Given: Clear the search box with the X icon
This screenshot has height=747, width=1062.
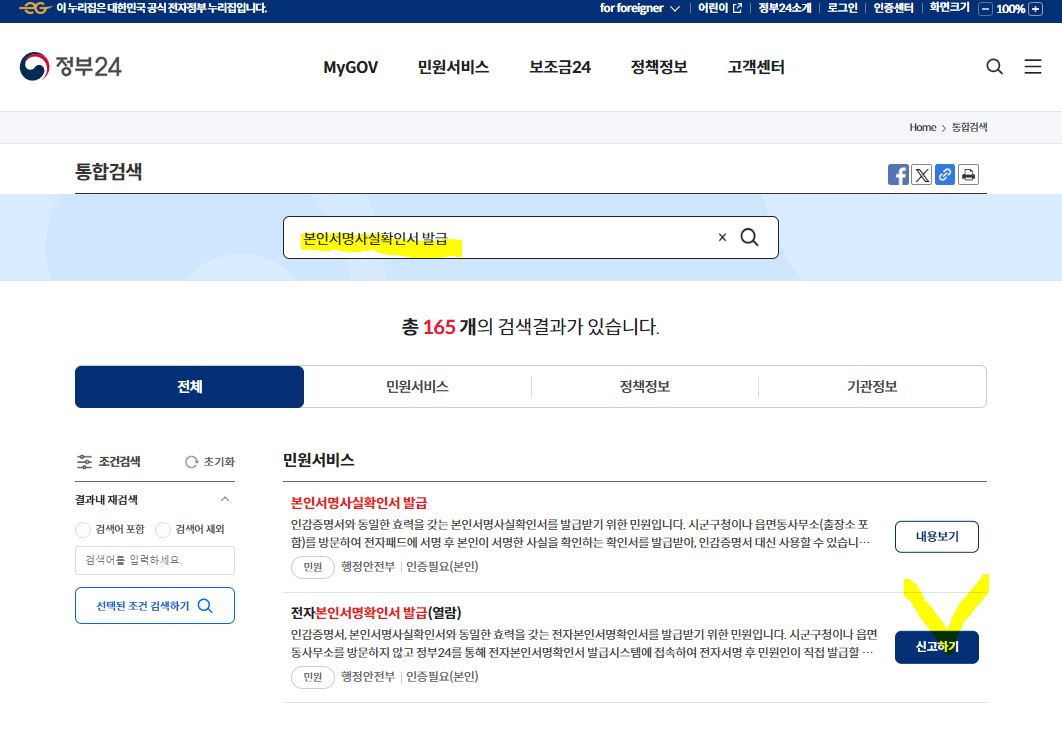Looking at the screenshot, I should pos(722,237).
